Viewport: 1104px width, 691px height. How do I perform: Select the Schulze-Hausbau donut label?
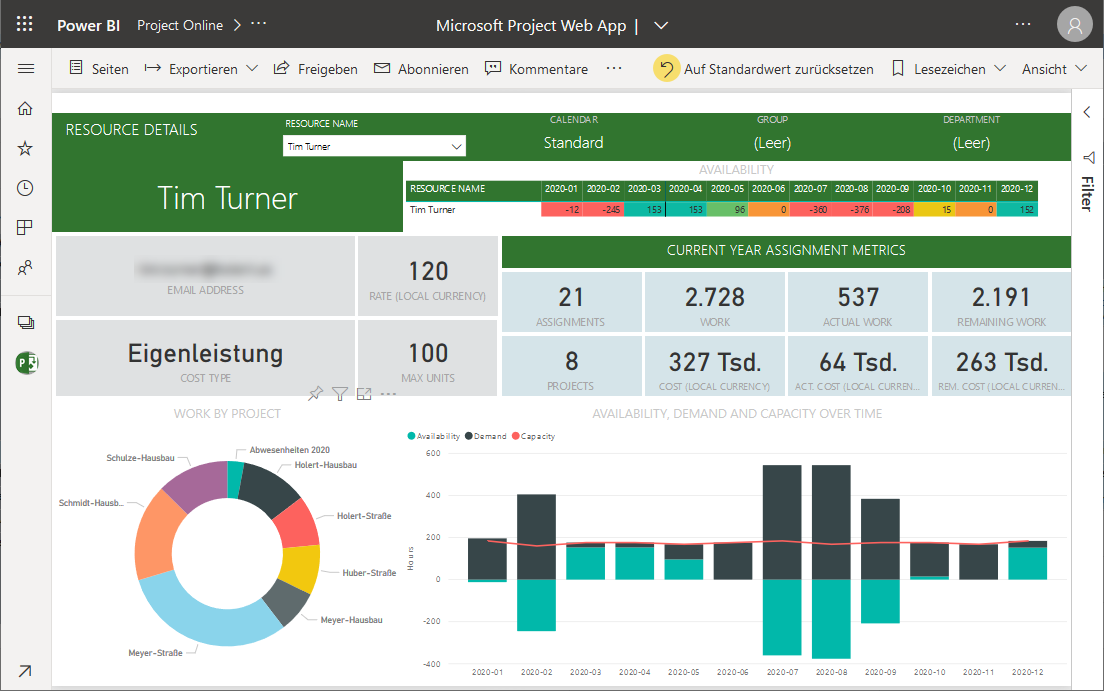click(140, 458)
